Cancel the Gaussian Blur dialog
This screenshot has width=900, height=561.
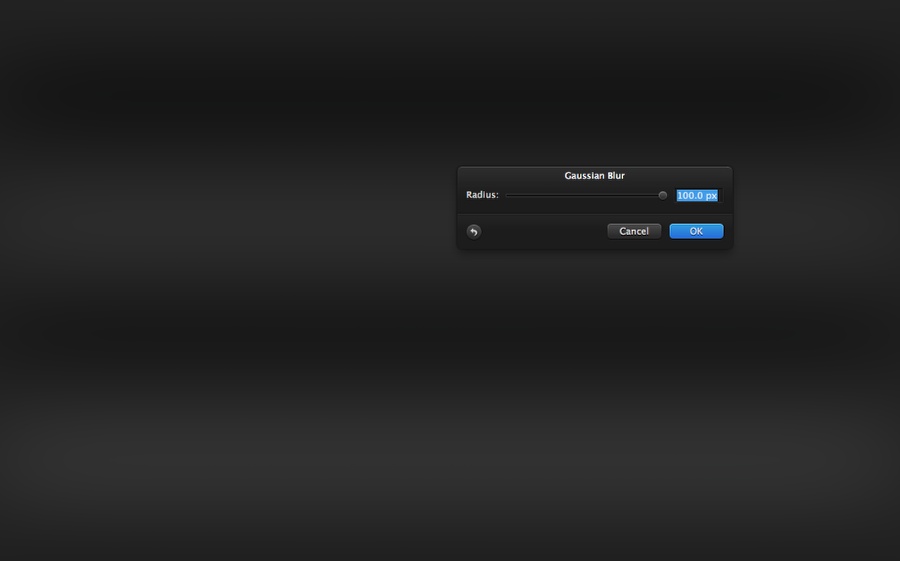click(x=634, y=231)
